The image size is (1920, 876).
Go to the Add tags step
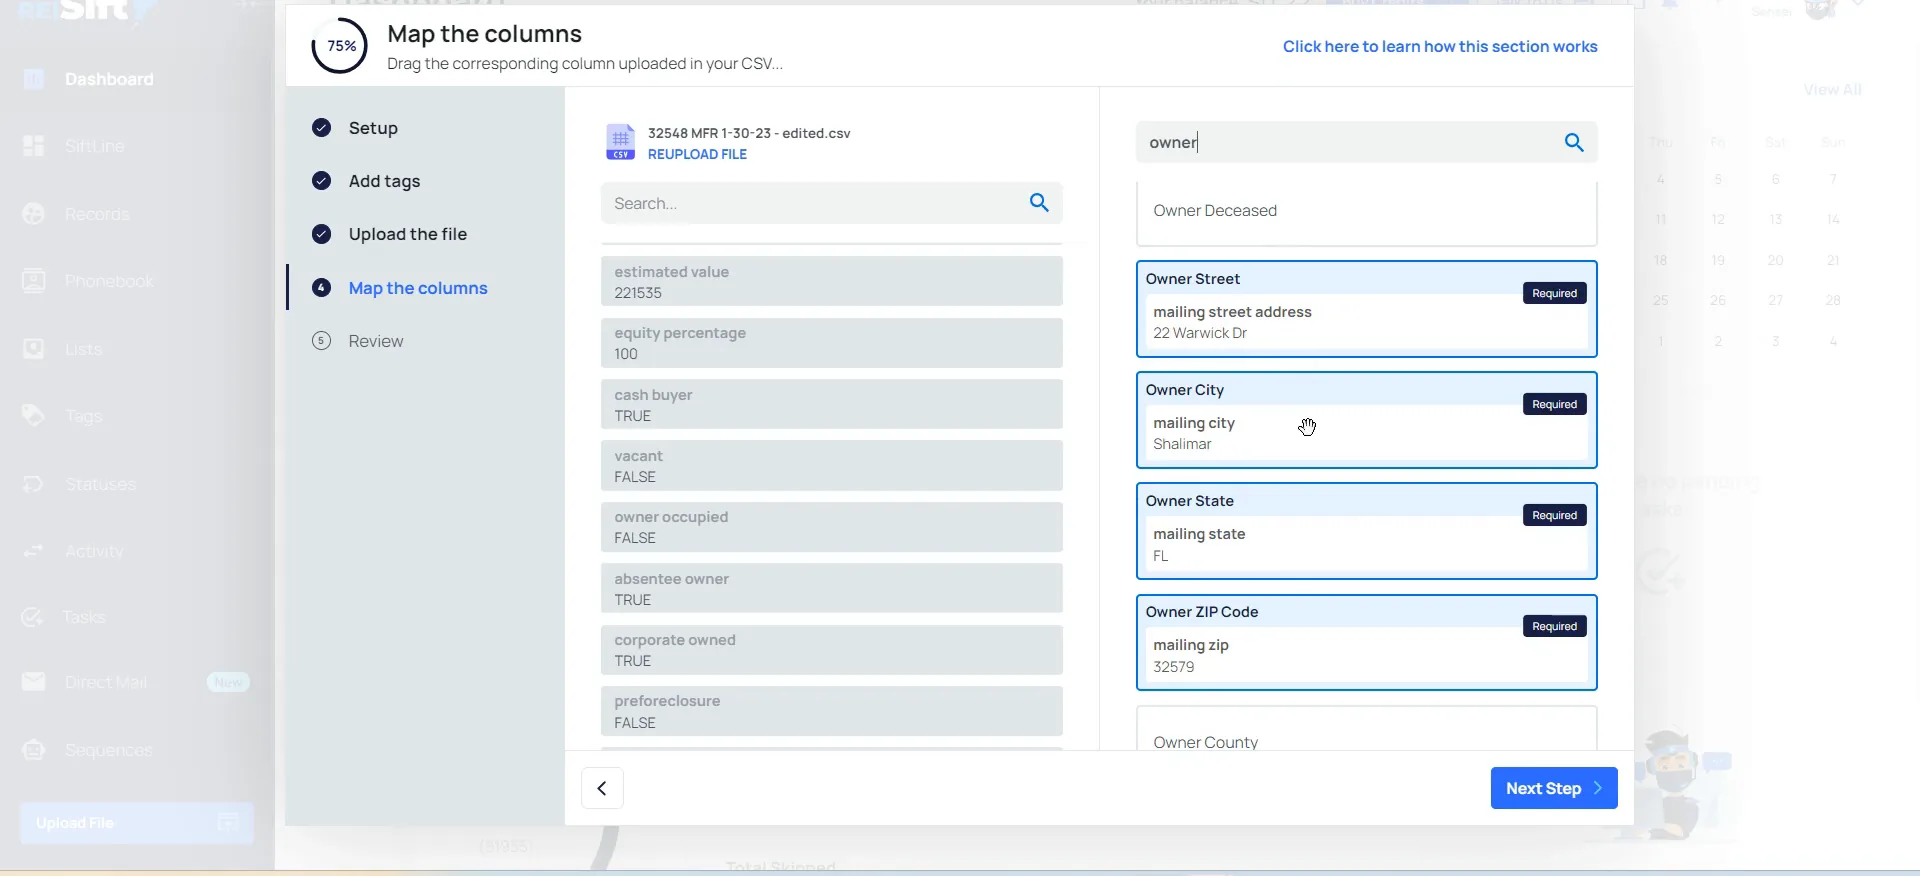click(384, 181)
